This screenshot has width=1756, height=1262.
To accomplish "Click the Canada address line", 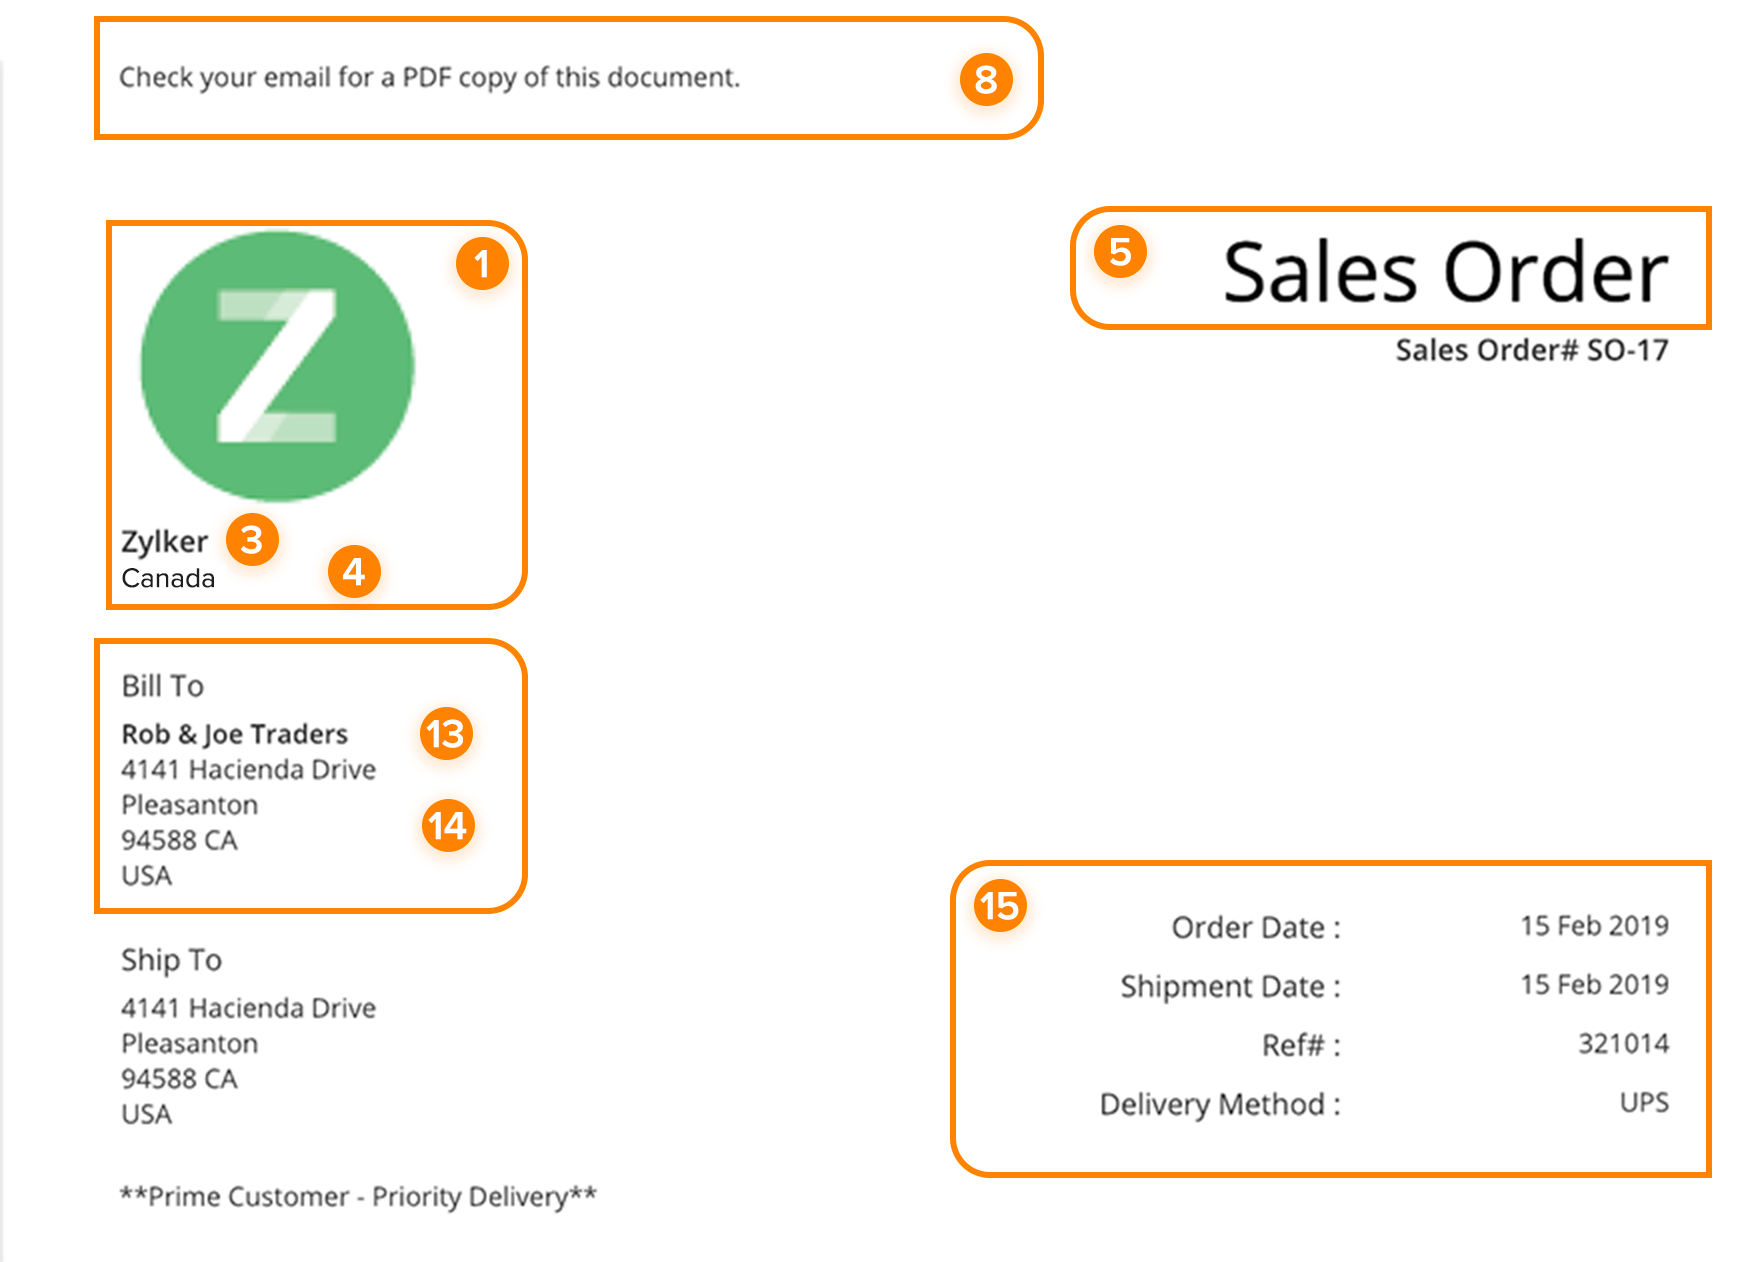I will [x=168, y=579].
